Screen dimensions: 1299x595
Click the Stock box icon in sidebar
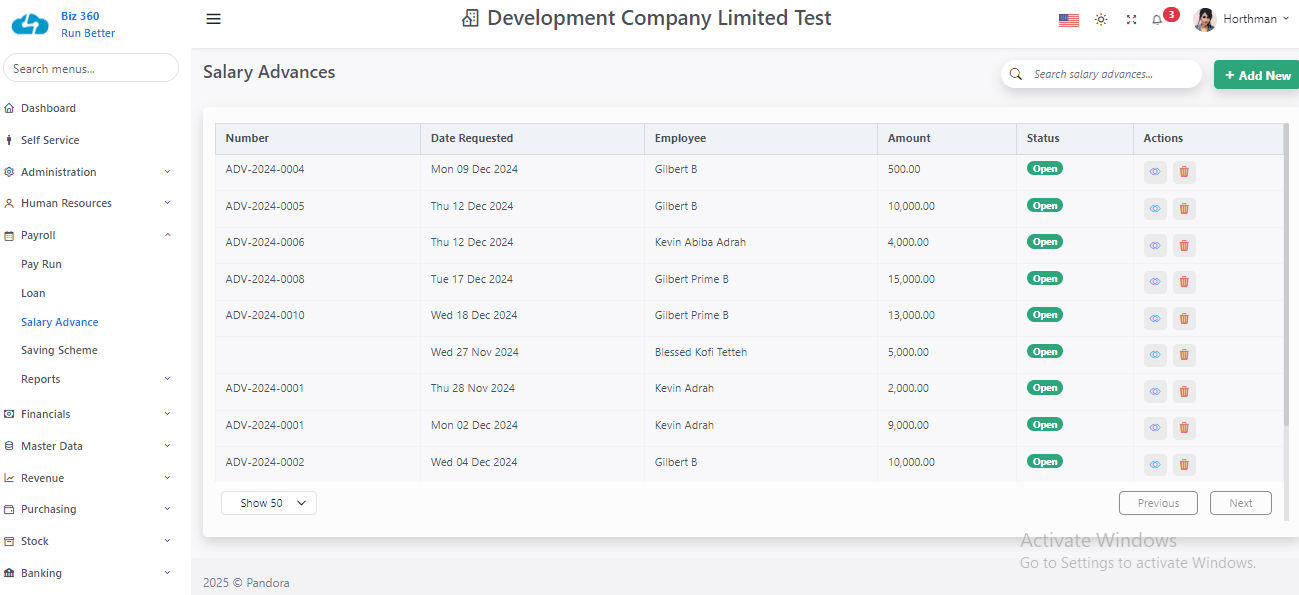[x=9, y=541]
